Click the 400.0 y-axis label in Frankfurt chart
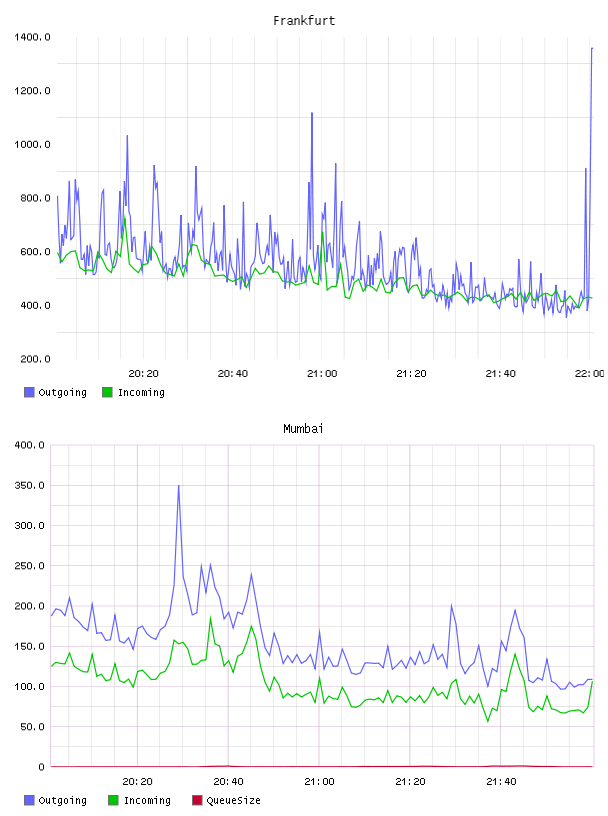 tap(35, 305)
